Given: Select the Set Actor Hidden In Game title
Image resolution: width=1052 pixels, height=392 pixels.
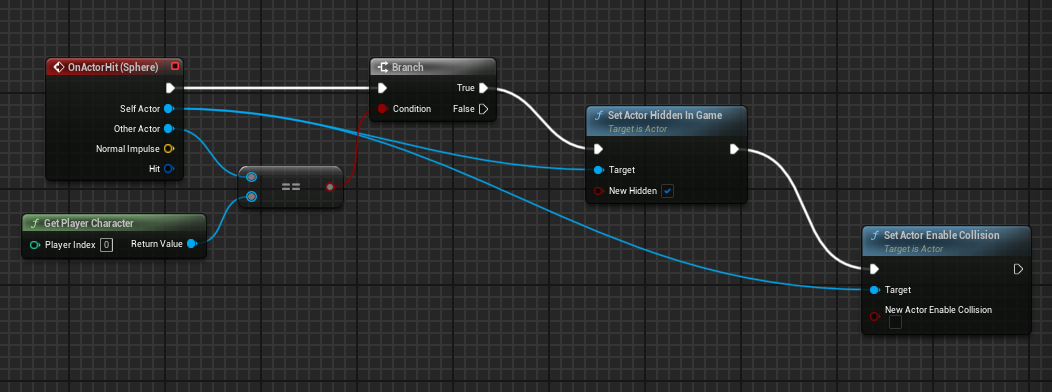Looking at the screenshot, I should pyautogui.click(x=665, y=115).
